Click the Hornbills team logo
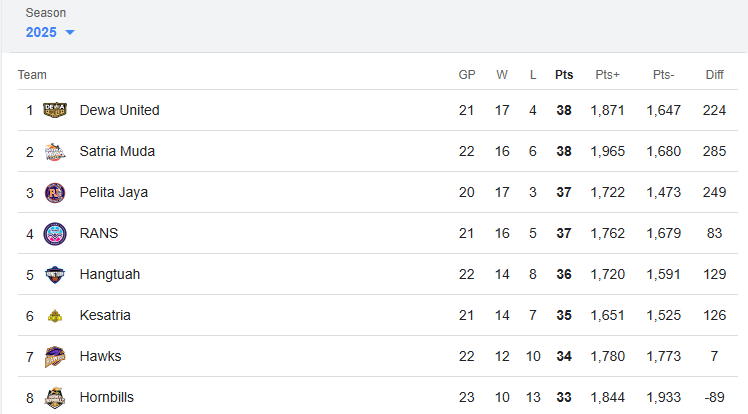 click(x=55, y=398)
